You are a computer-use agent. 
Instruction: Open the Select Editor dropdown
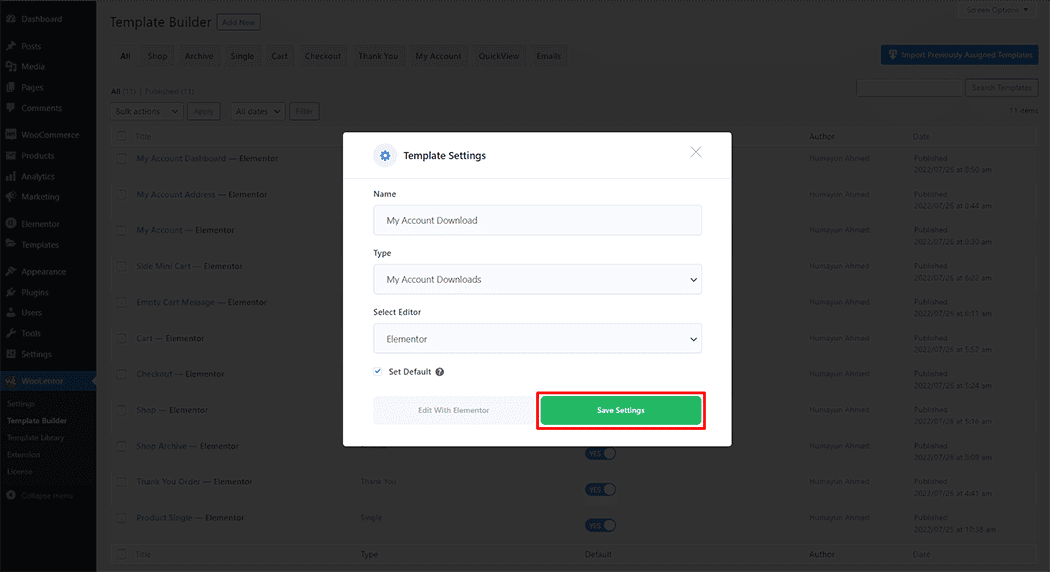pos(537,339)
